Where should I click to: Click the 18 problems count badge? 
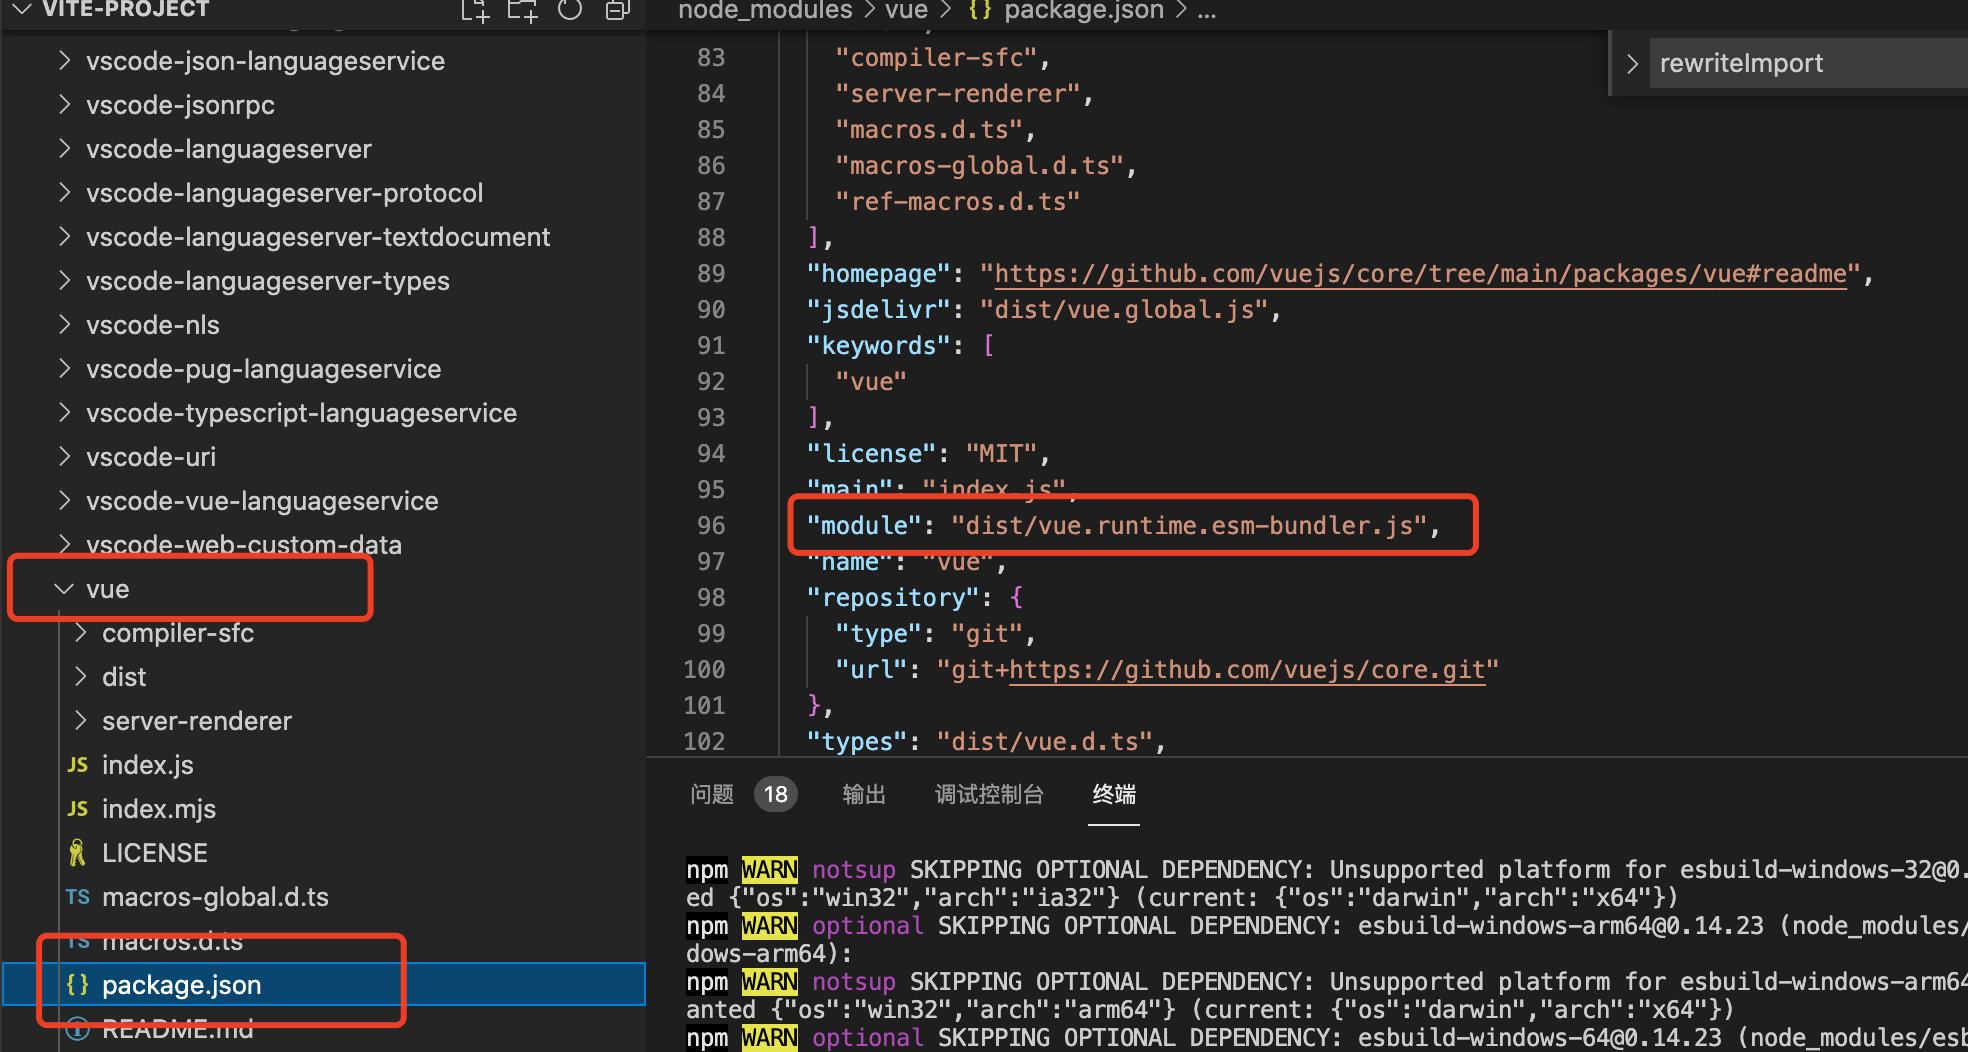pos(776,794)
